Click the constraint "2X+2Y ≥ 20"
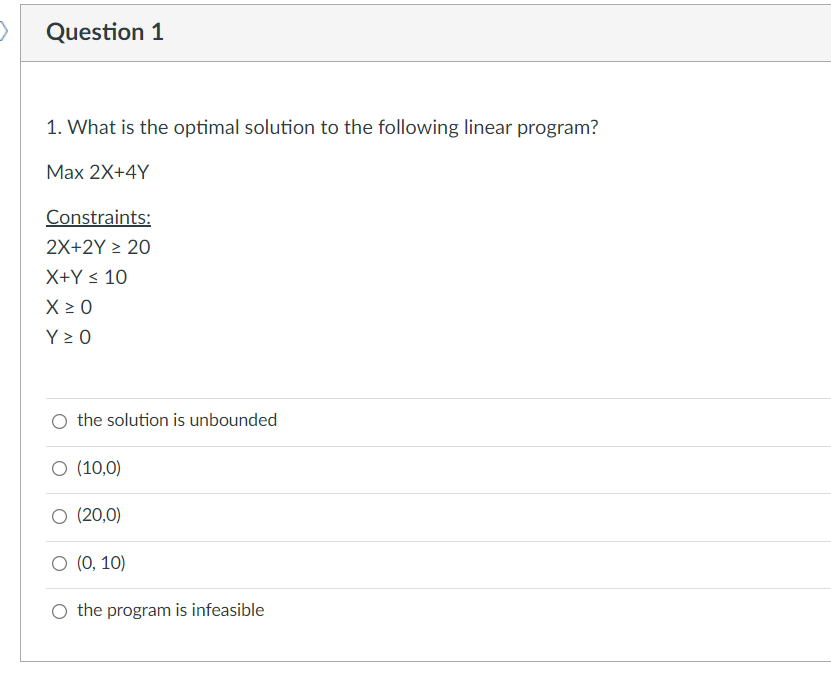 pos(99,247)
